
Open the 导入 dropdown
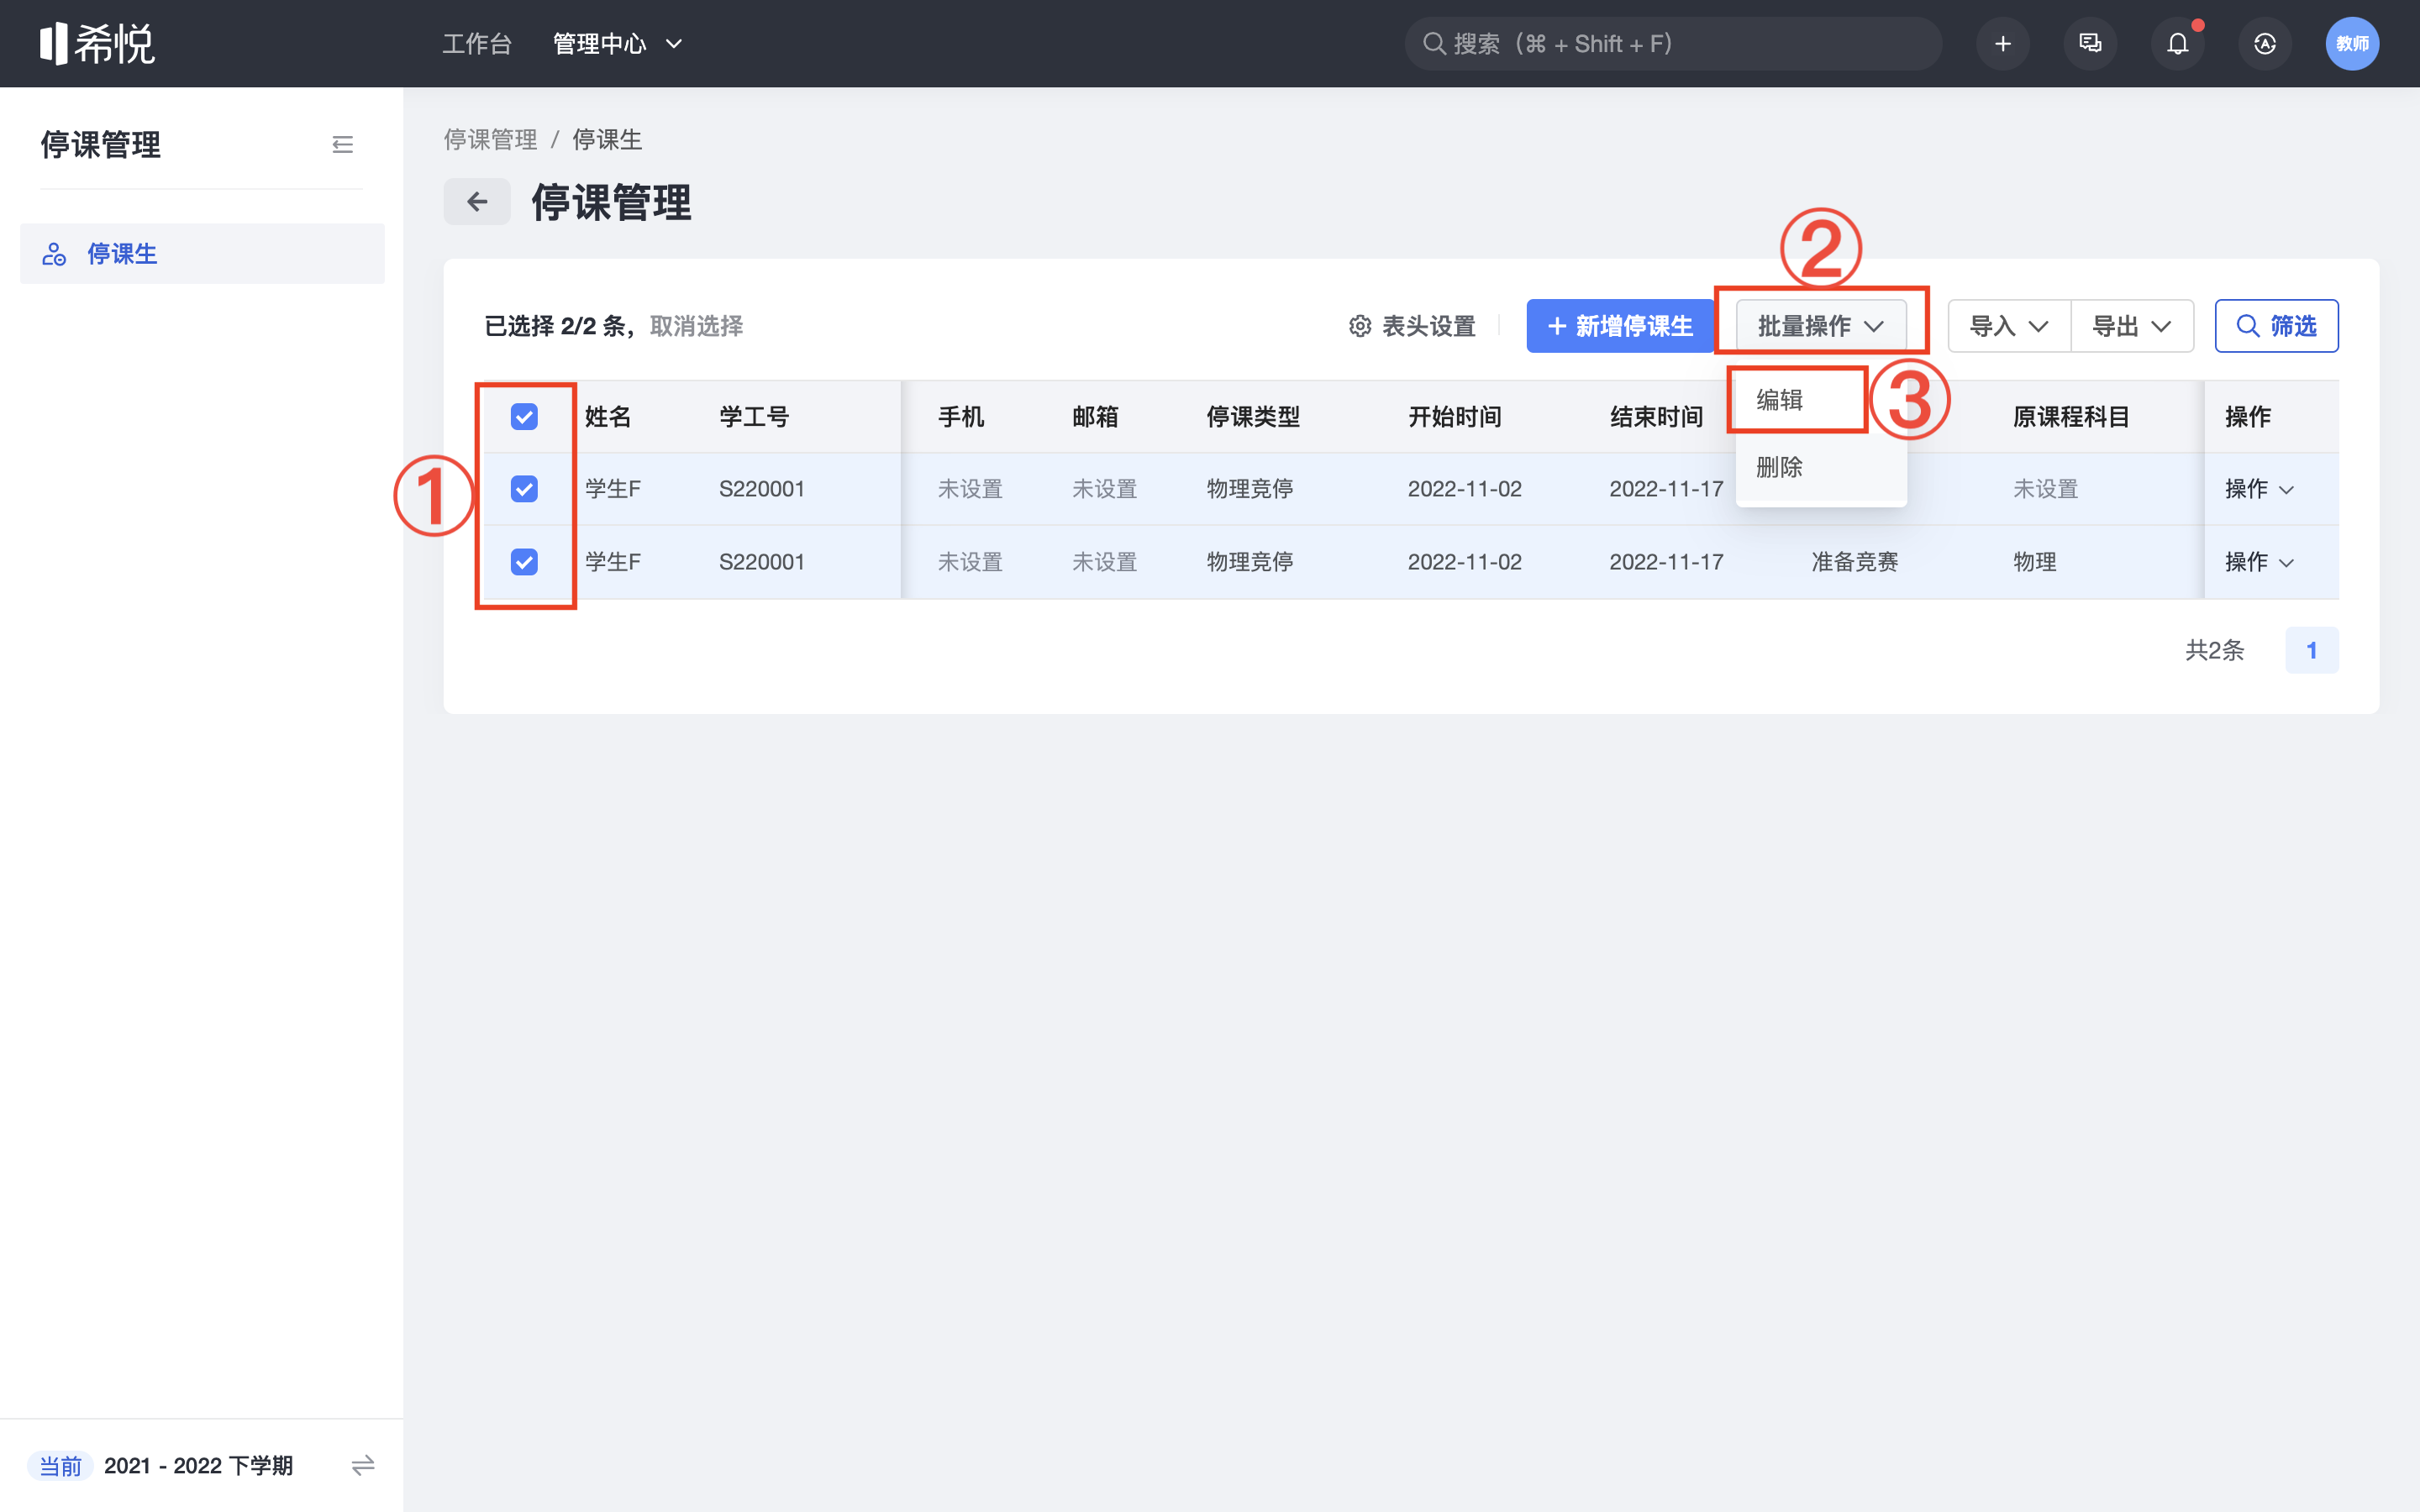2009,326
